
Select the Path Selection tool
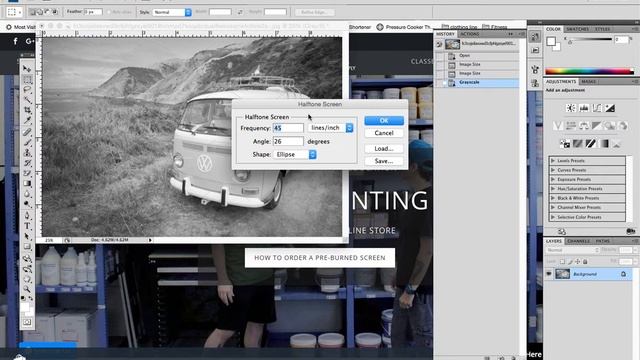27,236
